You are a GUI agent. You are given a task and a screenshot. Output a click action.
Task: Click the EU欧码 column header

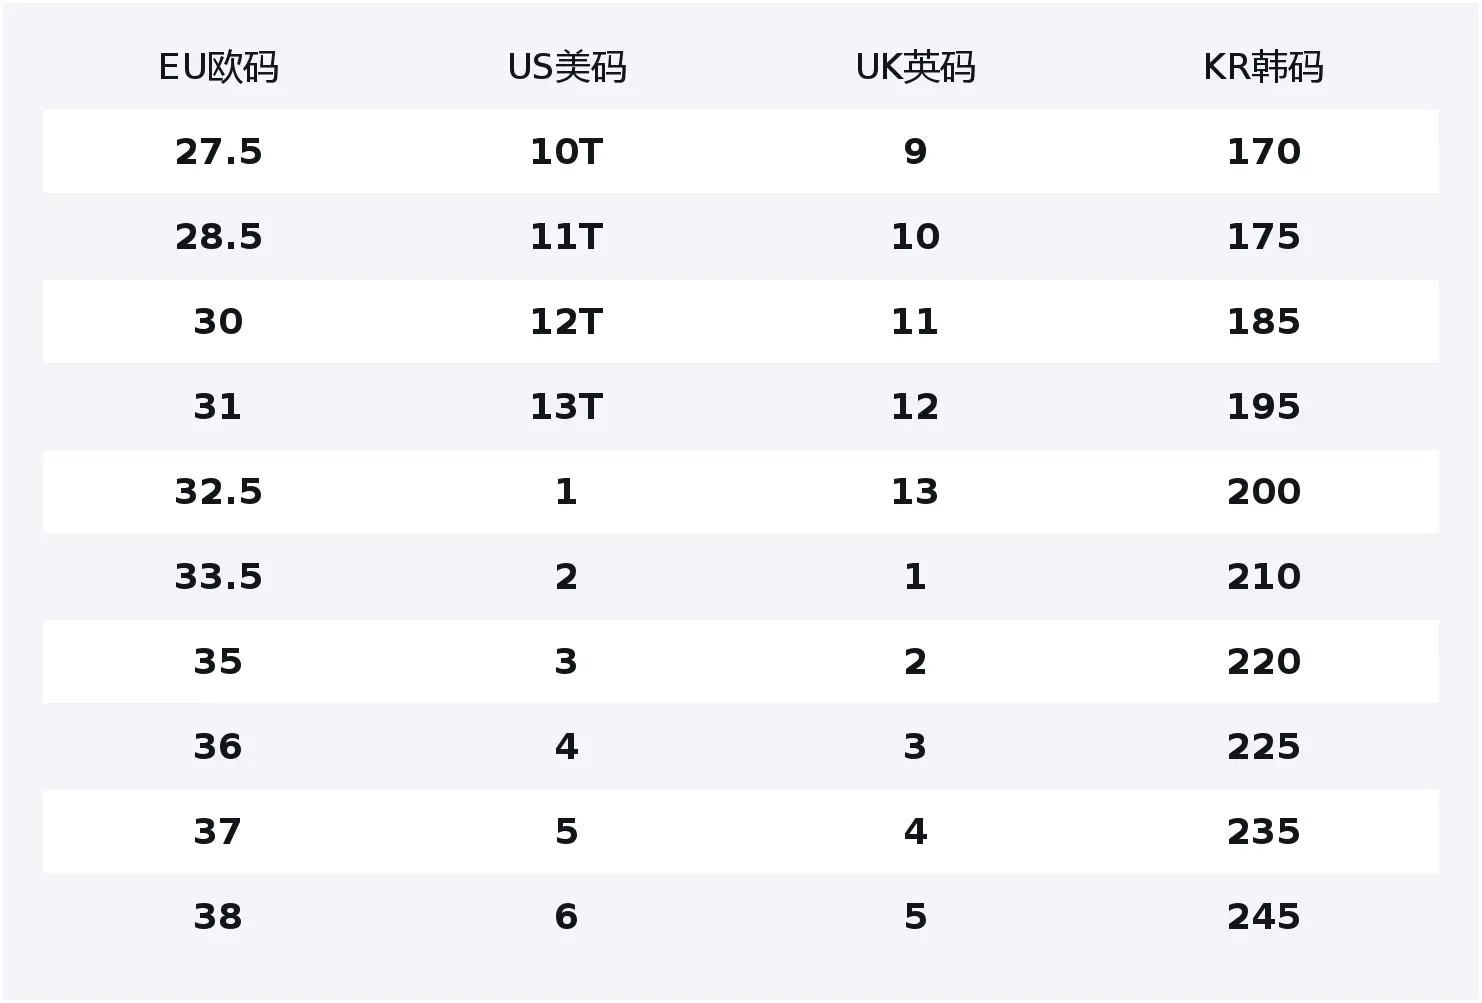tap(218, 67)
